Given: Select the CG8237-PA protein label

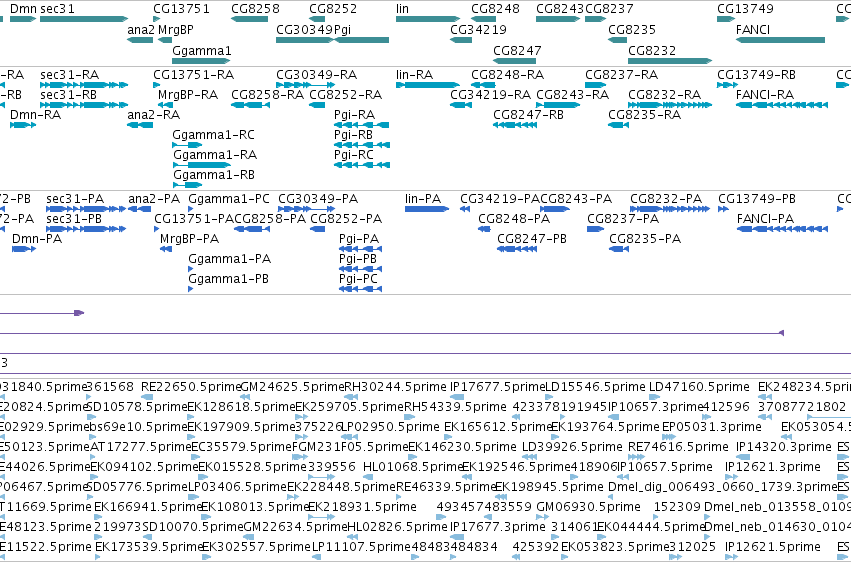Looking at the screenshot, I should tap(623, 219).
